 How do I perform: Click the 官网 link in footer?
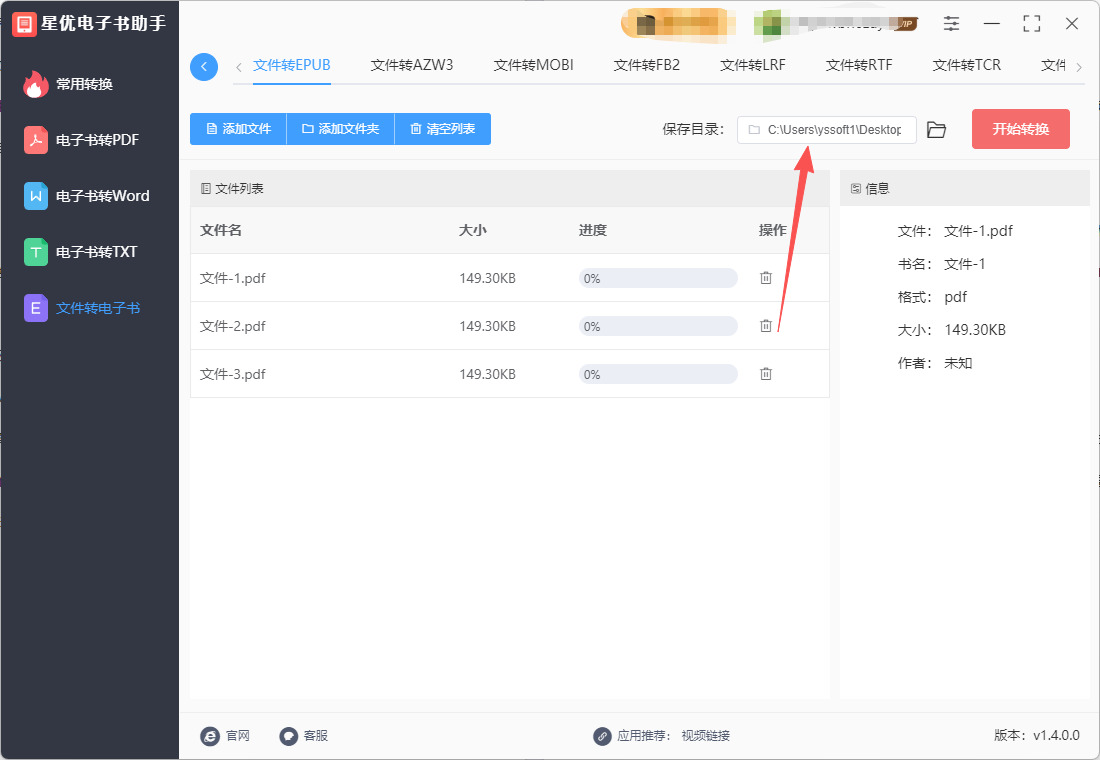click(x=238, y=735)
